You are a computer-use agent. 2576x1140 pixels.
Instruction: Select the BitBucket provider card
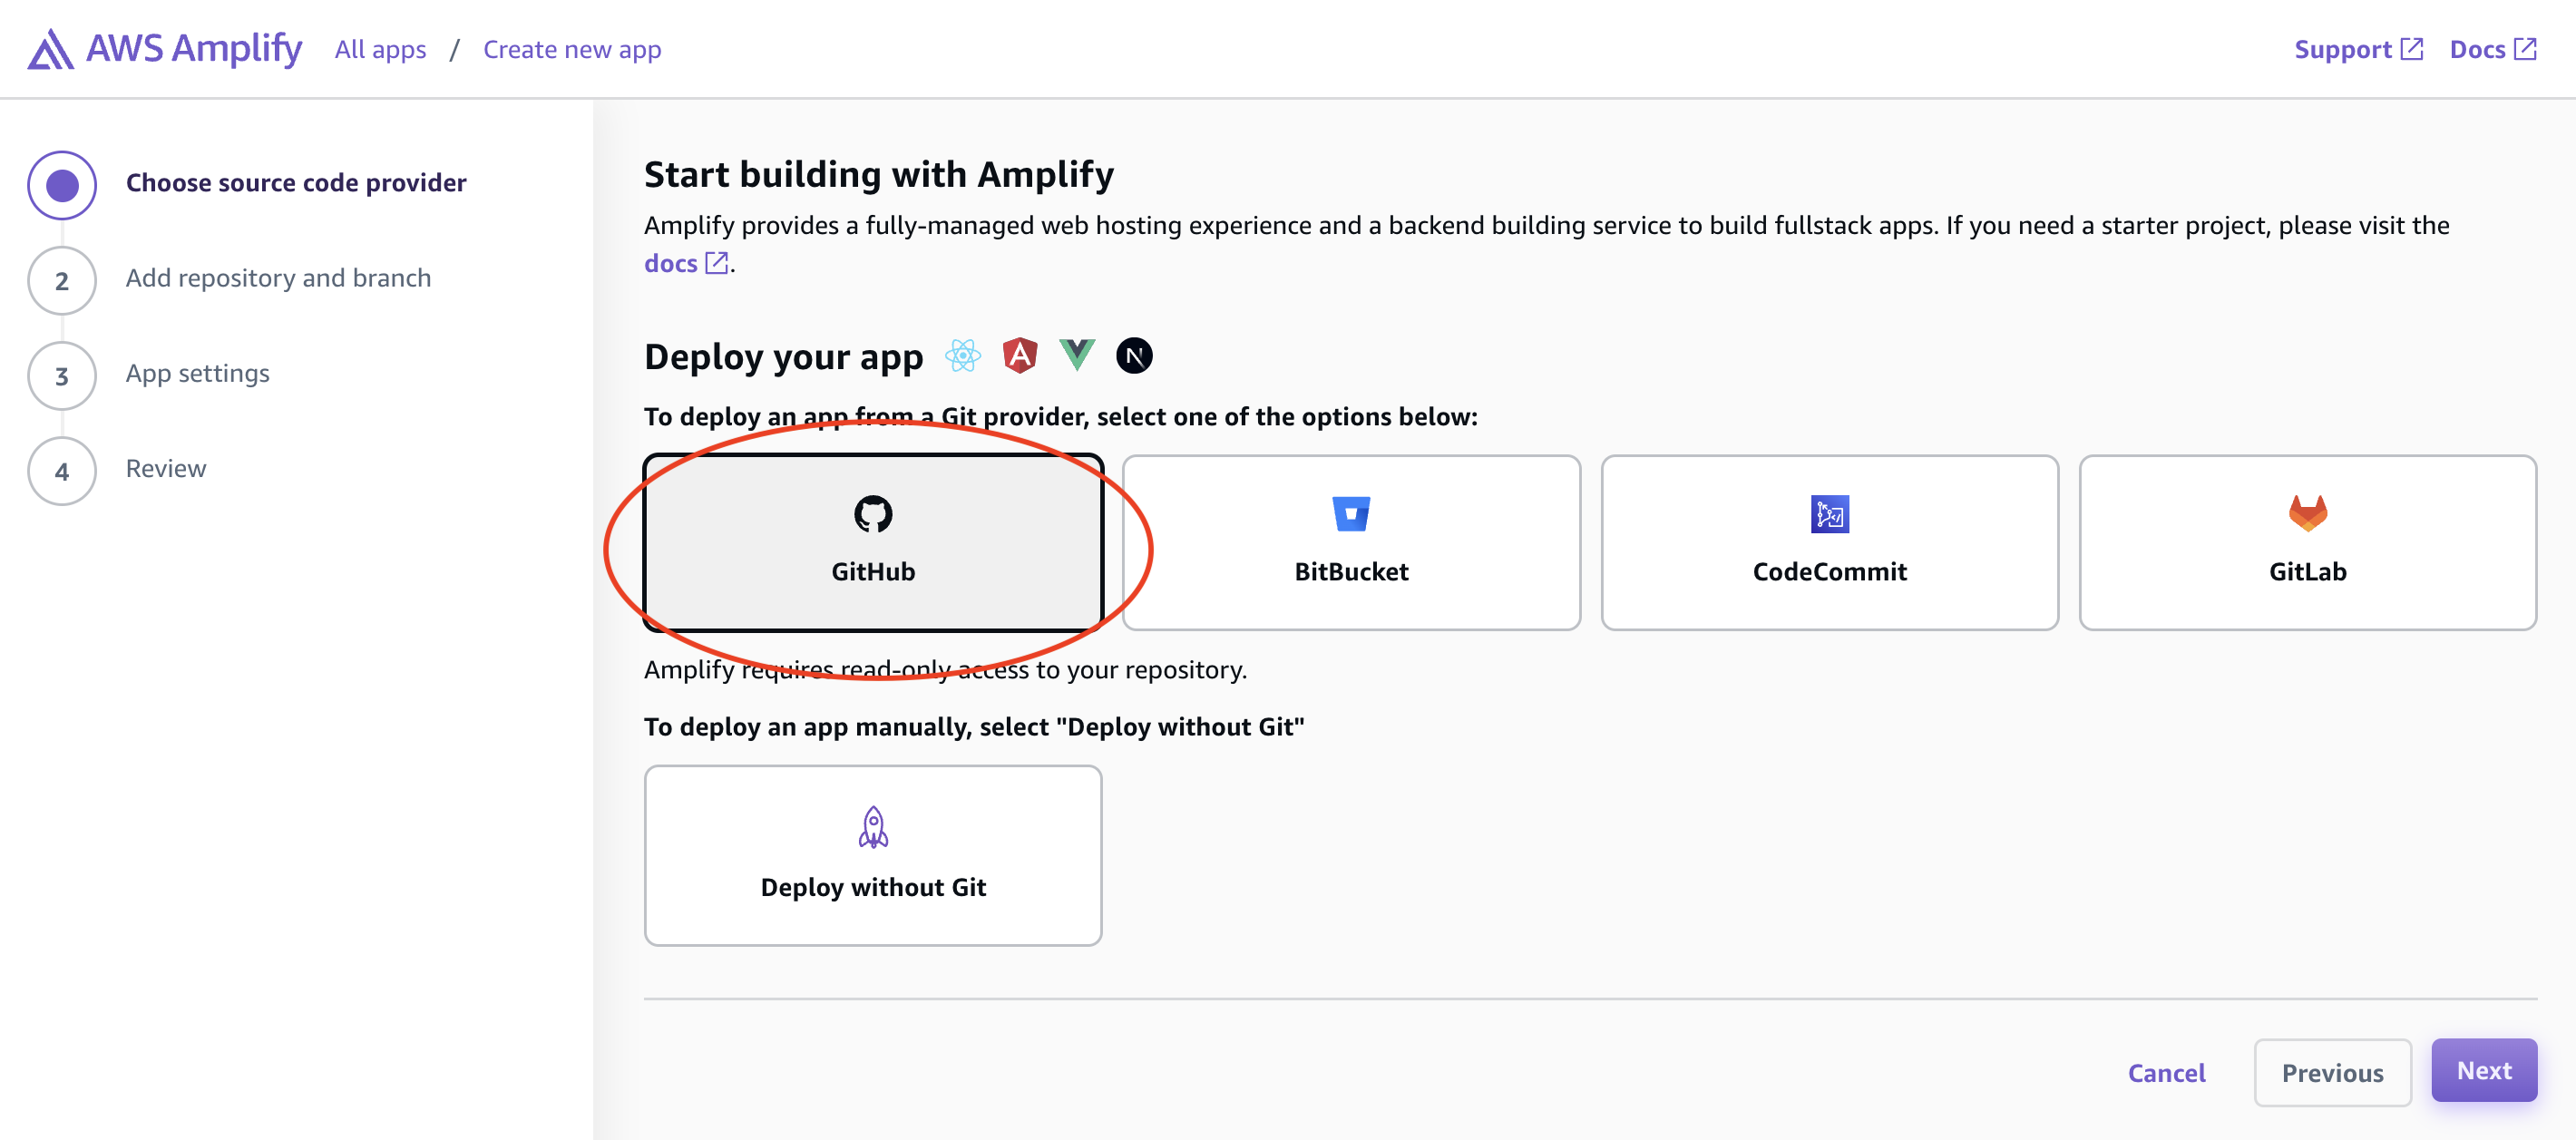pyautogui.click(x=1351, y=543)
